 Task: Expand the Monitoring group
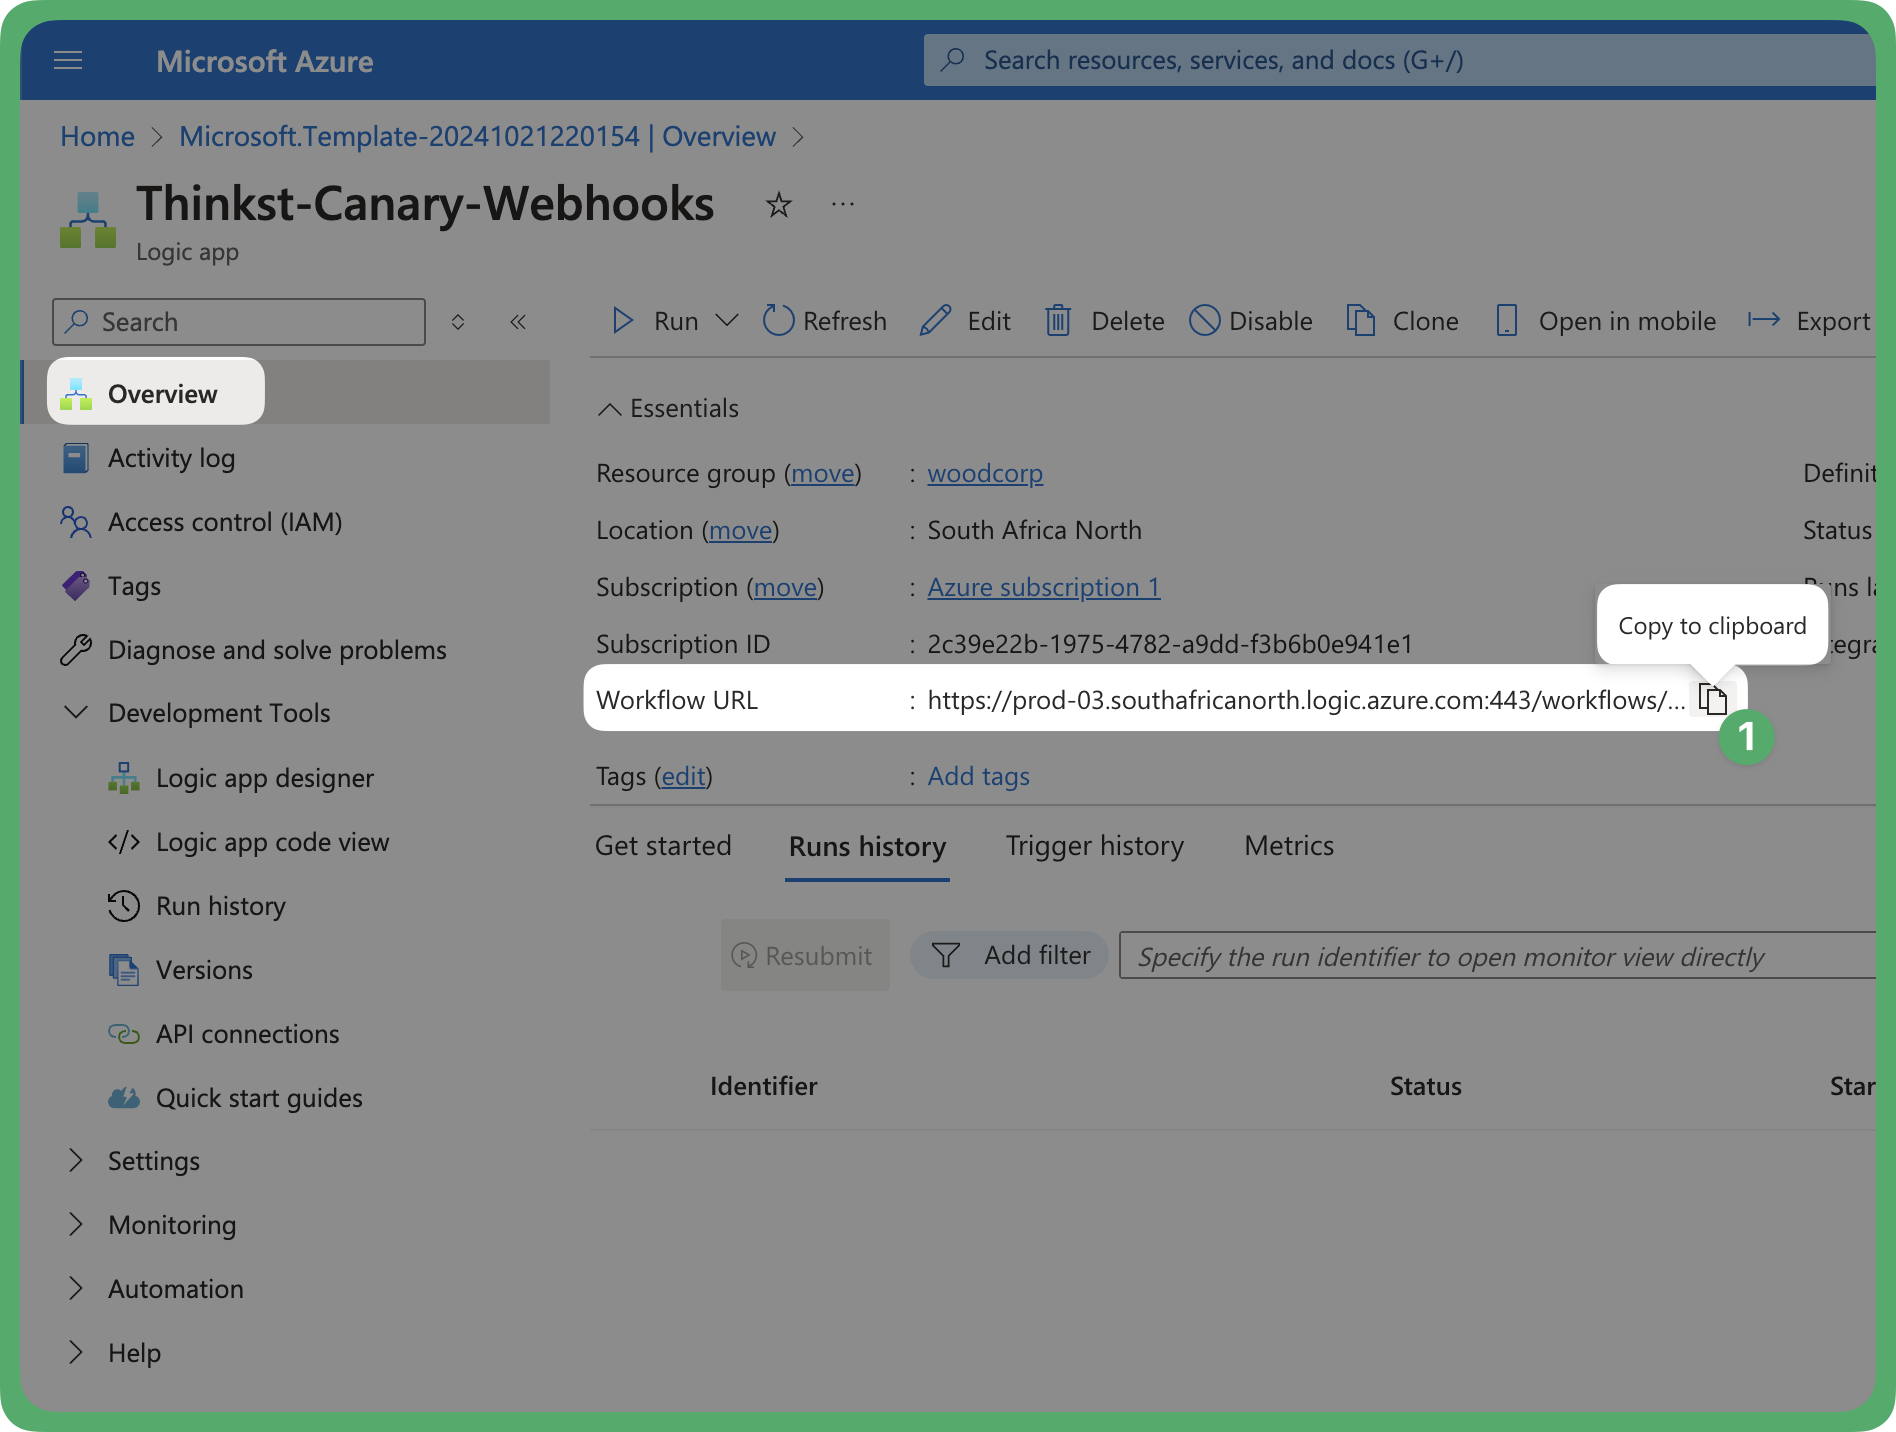(76, 1224)
